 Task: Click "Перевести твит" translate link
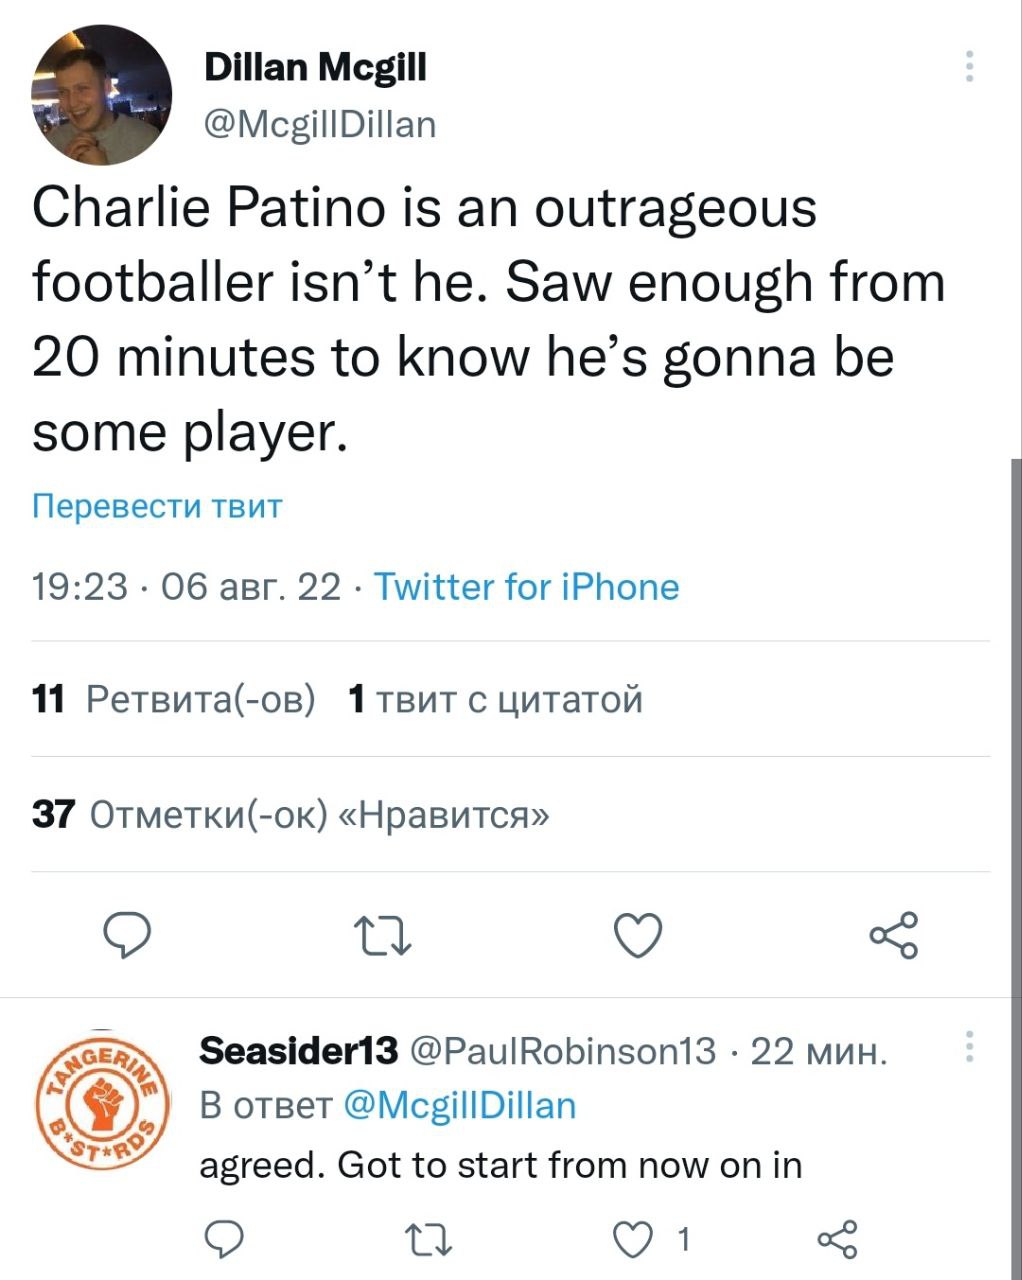pos(157,506)
